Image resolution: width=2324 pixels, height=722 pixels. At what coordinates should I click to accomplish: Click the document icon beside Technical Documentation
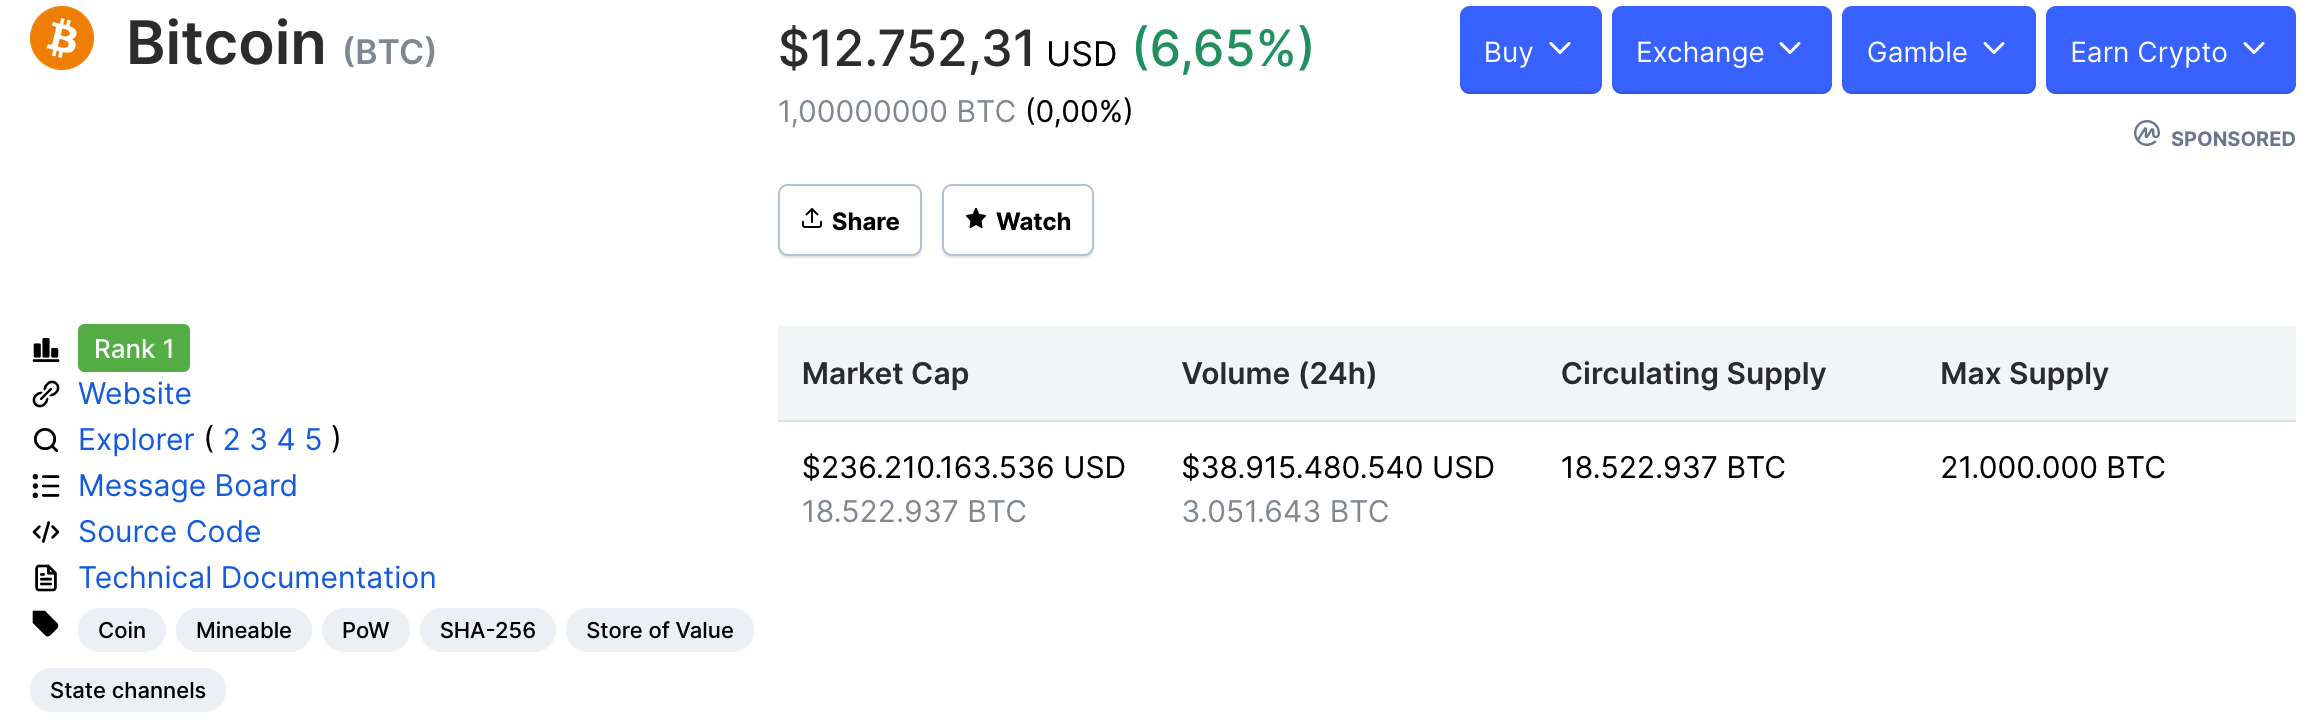point(46,577)
